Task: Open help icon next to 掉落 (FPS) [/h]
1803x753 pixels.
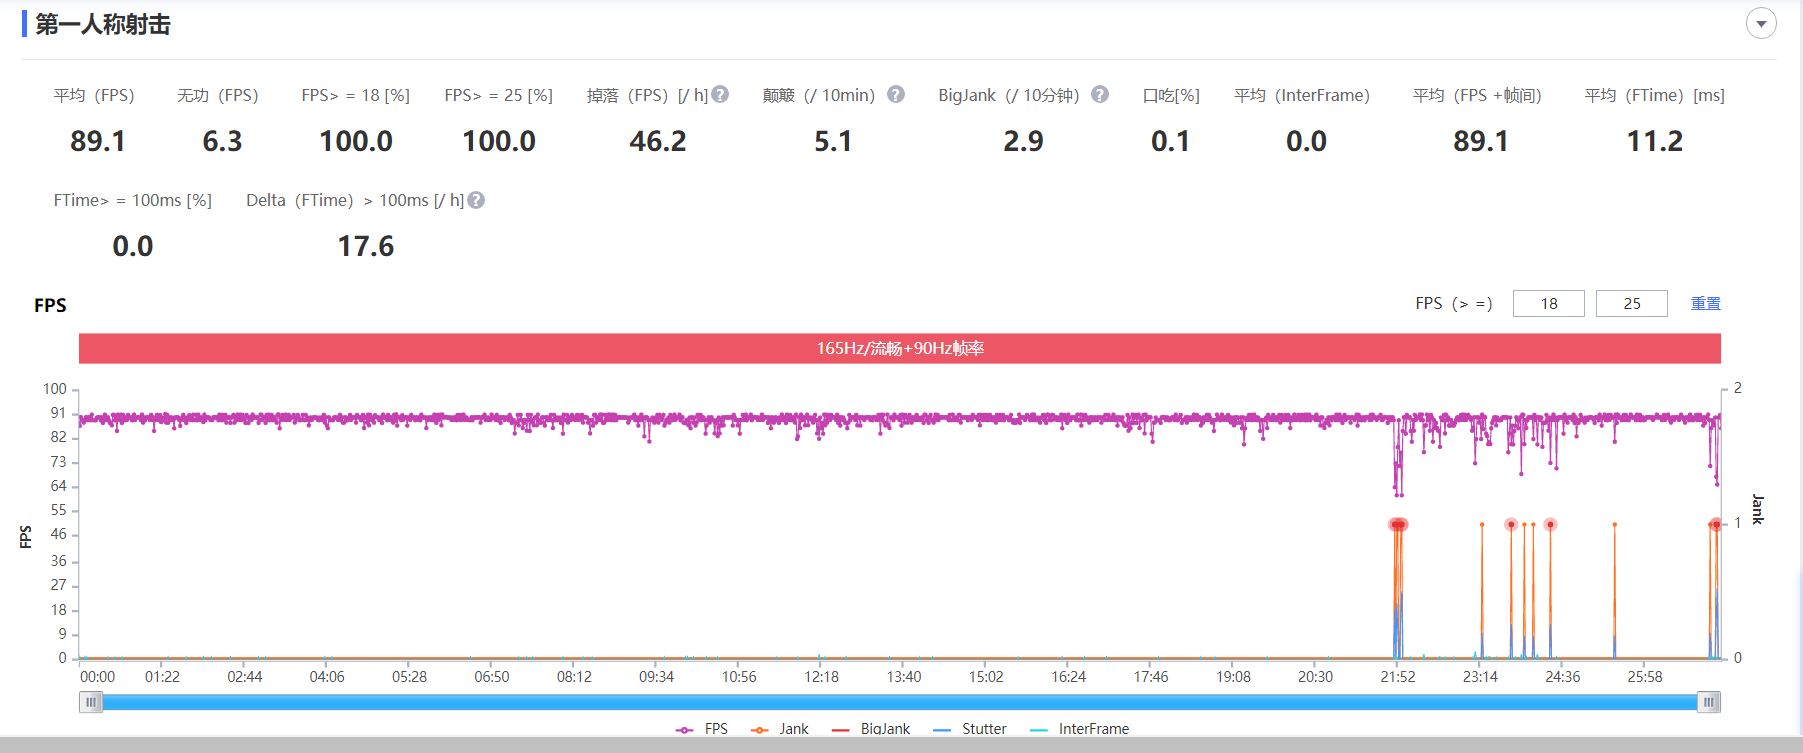Action: 720,95
